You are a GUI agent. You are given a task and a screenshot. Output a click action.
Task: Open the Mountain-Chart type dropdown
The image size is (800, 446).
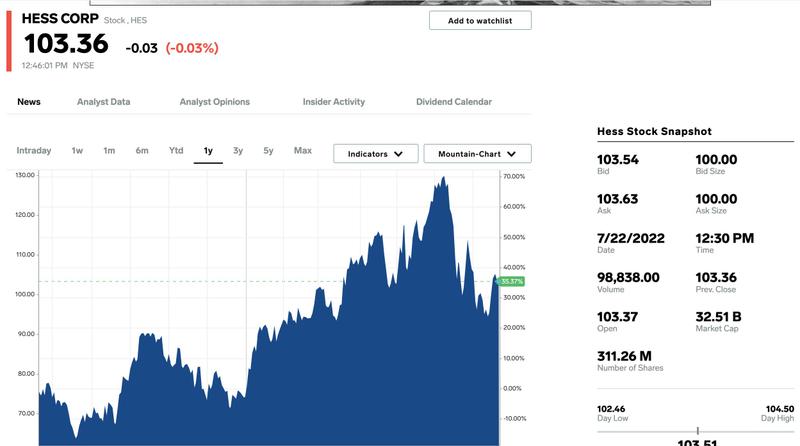click(478, 154)
